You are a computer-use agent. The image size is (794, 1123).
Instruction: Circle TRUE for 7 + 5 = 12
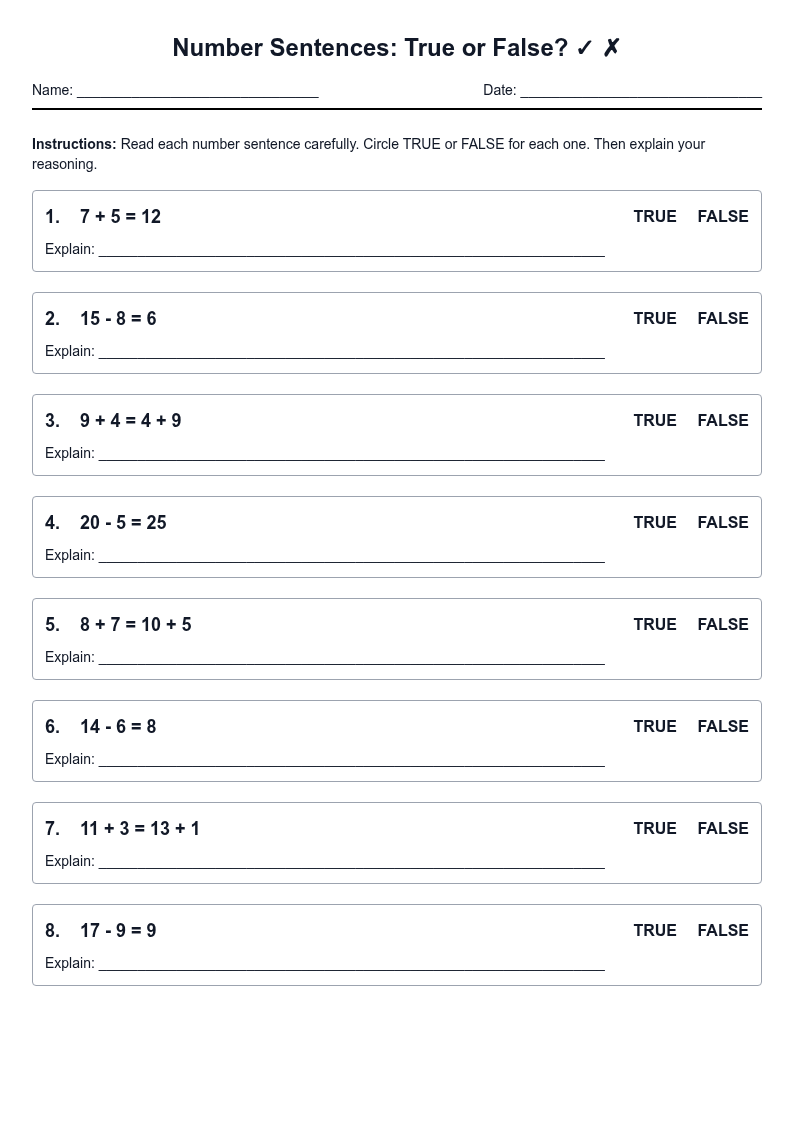[x=654, y=216]
